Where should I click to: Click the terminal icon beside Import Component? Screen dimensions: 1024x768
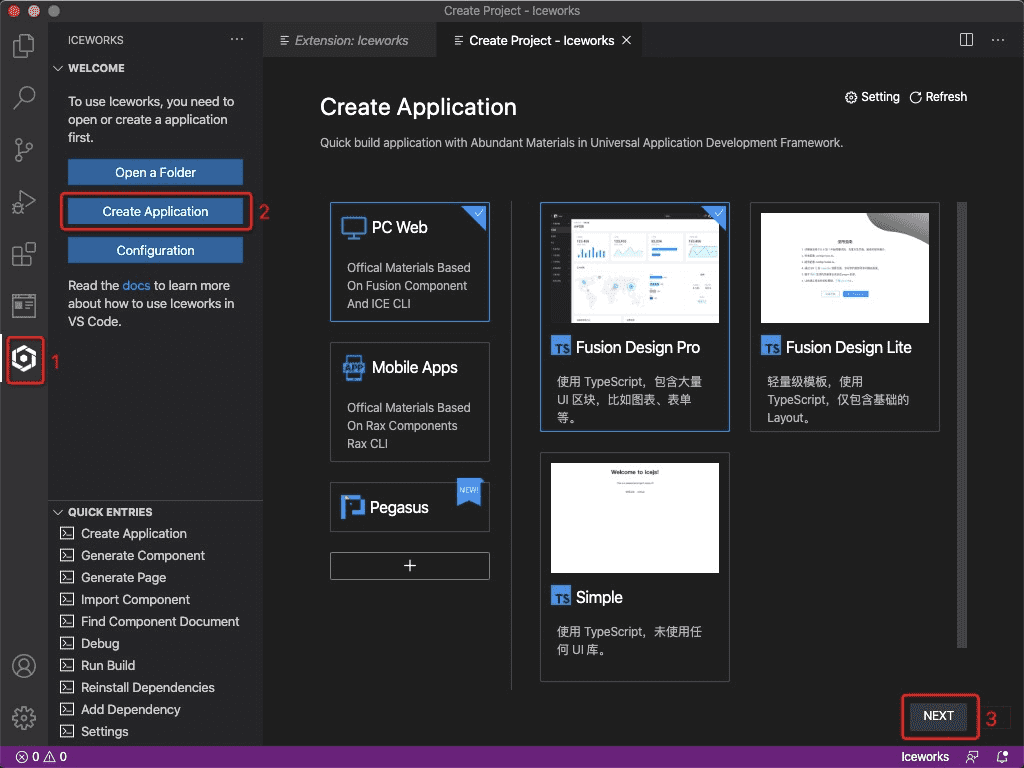click(67, 599)
